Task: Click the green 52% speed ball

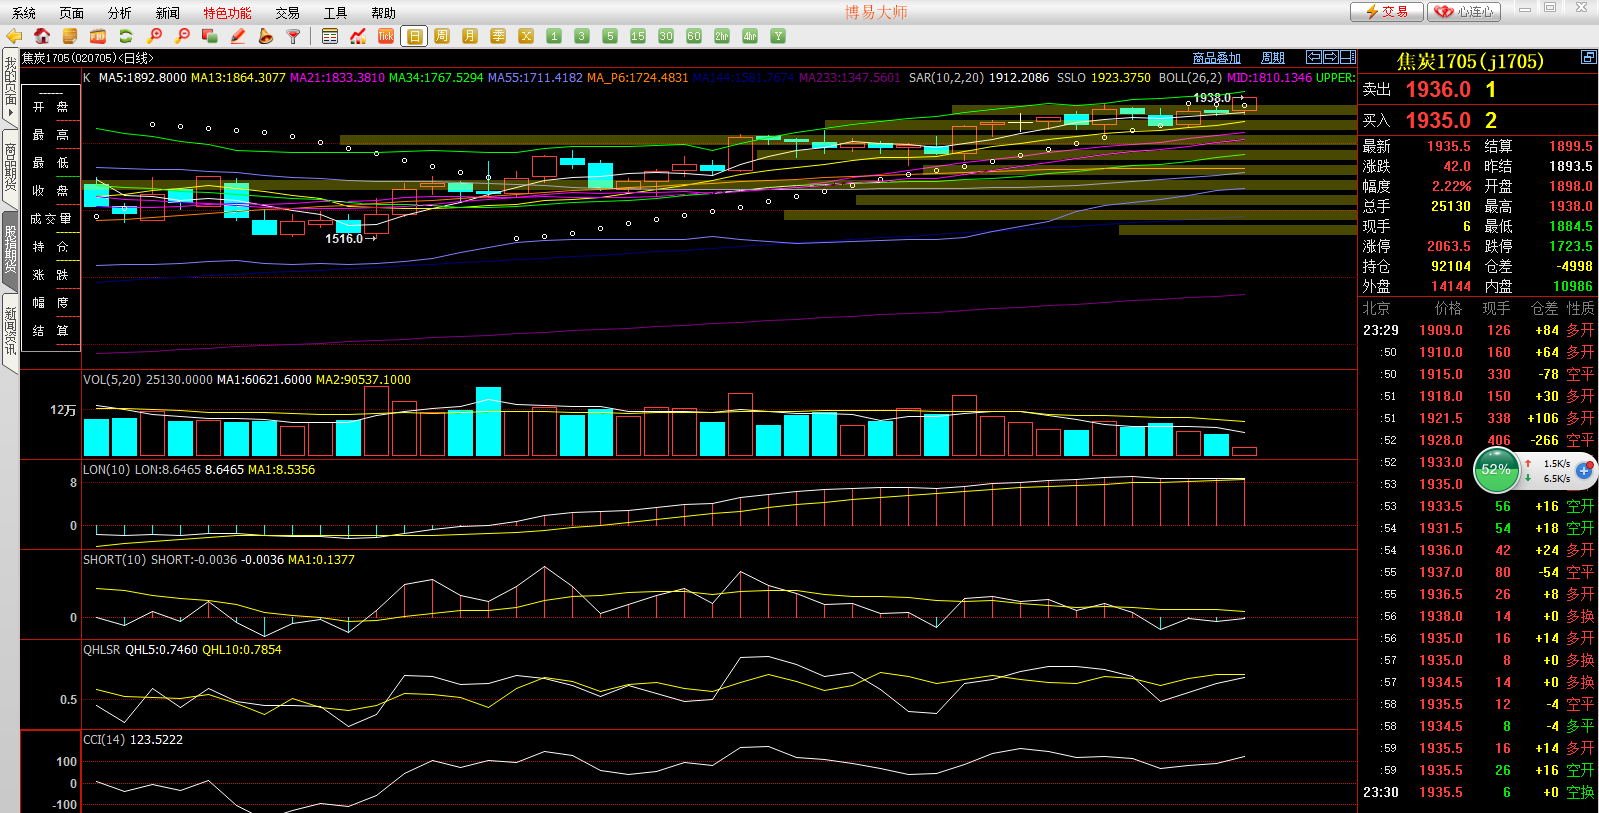Action: [1496, 469]
